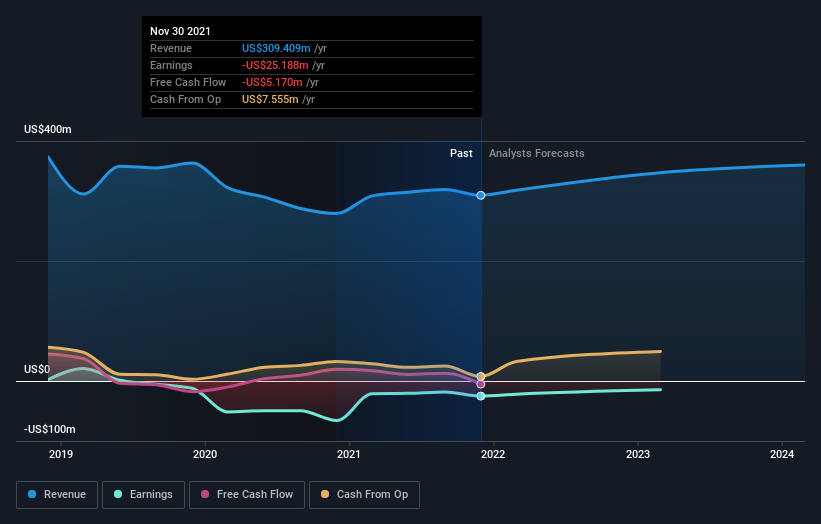Select the blue Revenue data point marker

[481, 195]
